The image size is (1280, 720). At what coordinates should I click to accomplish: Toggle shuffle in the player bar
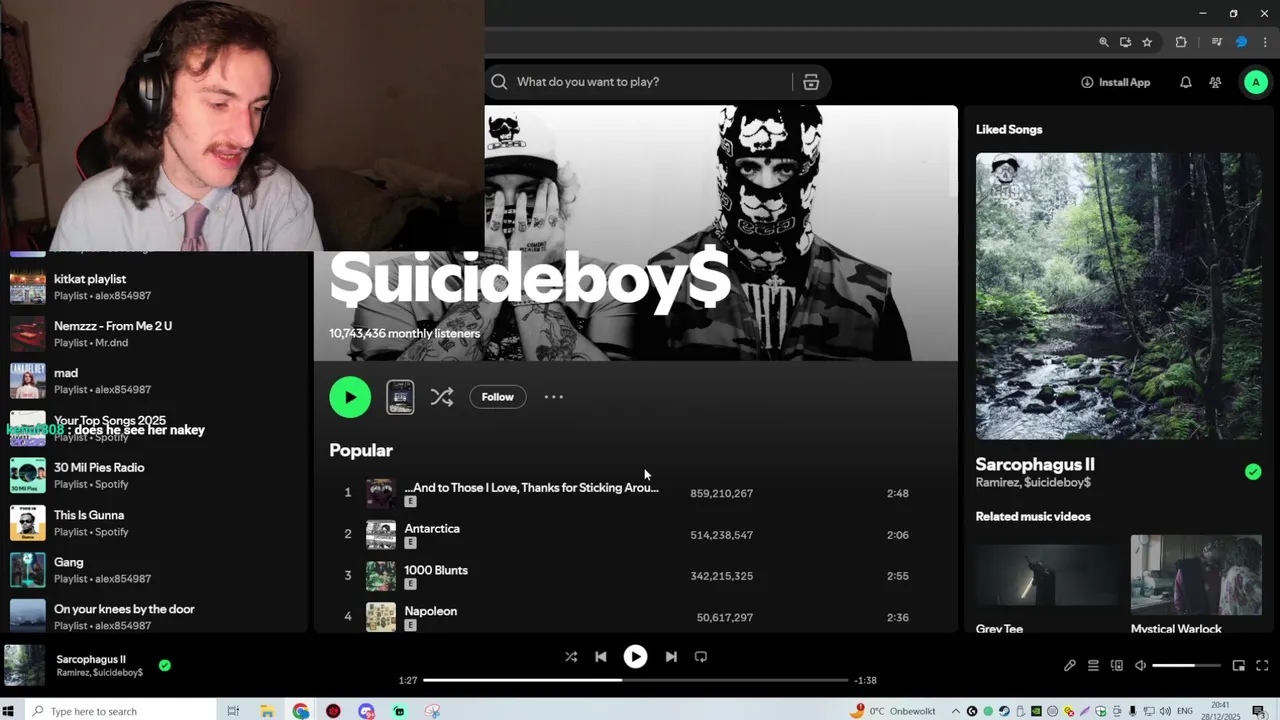coord(570,657)
